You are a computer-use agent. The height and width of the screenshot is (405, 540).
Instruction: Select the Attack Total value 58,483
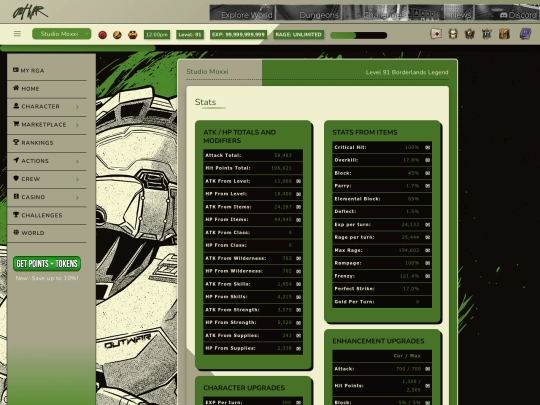[283, 155]
